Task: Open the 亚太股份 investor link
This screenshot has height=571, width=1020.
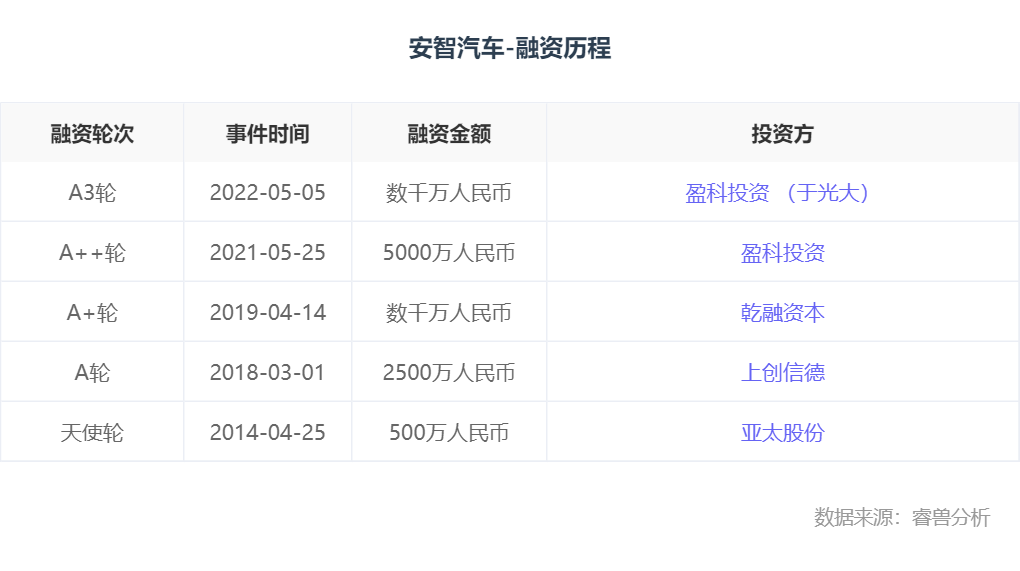Action: tap(783, 432)
